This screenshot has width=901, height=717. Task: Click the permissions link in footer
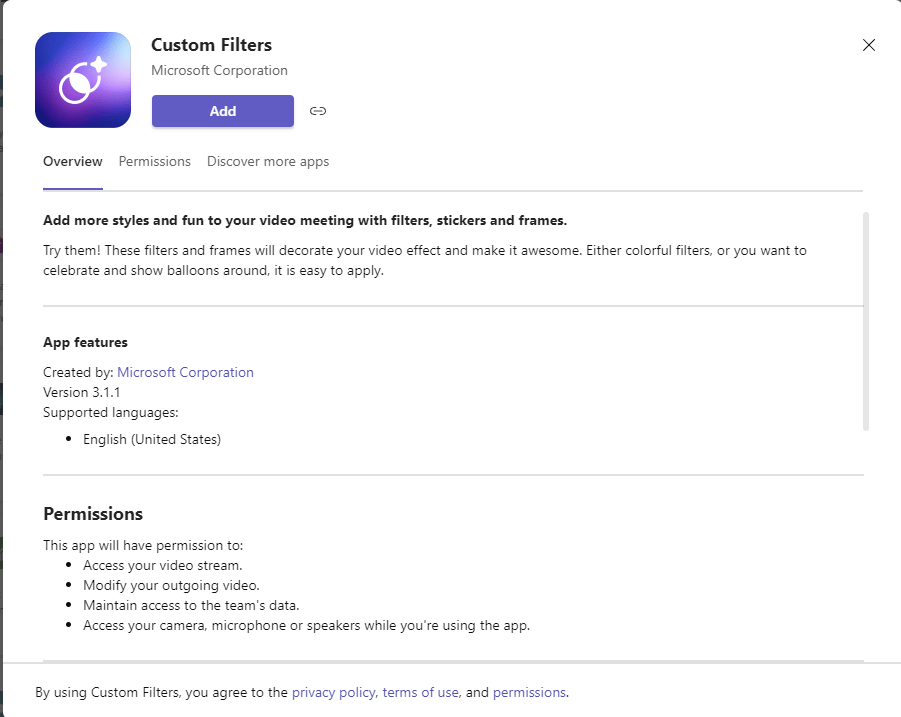(529, 692)
